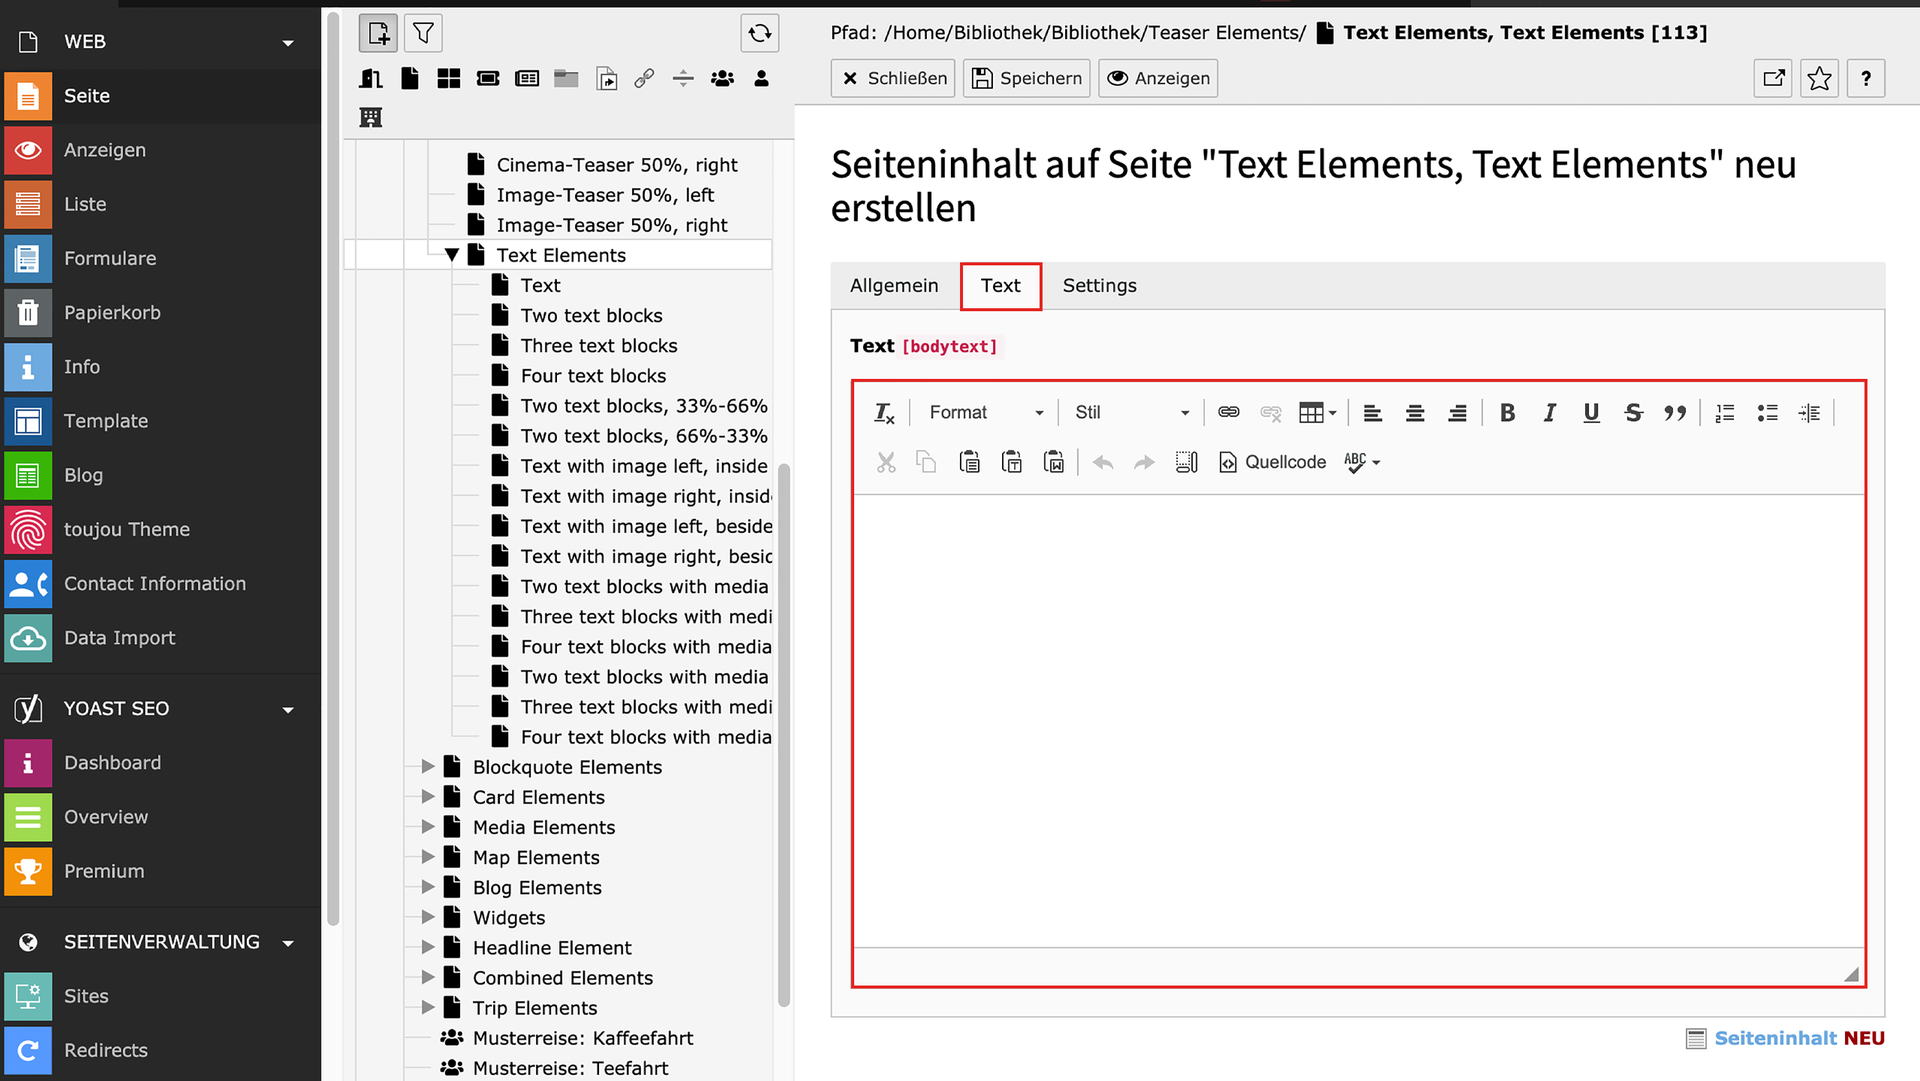Expand the Blockquote Elements tree node
The height and width of the screenshot is (1081, 1920).
428,767
